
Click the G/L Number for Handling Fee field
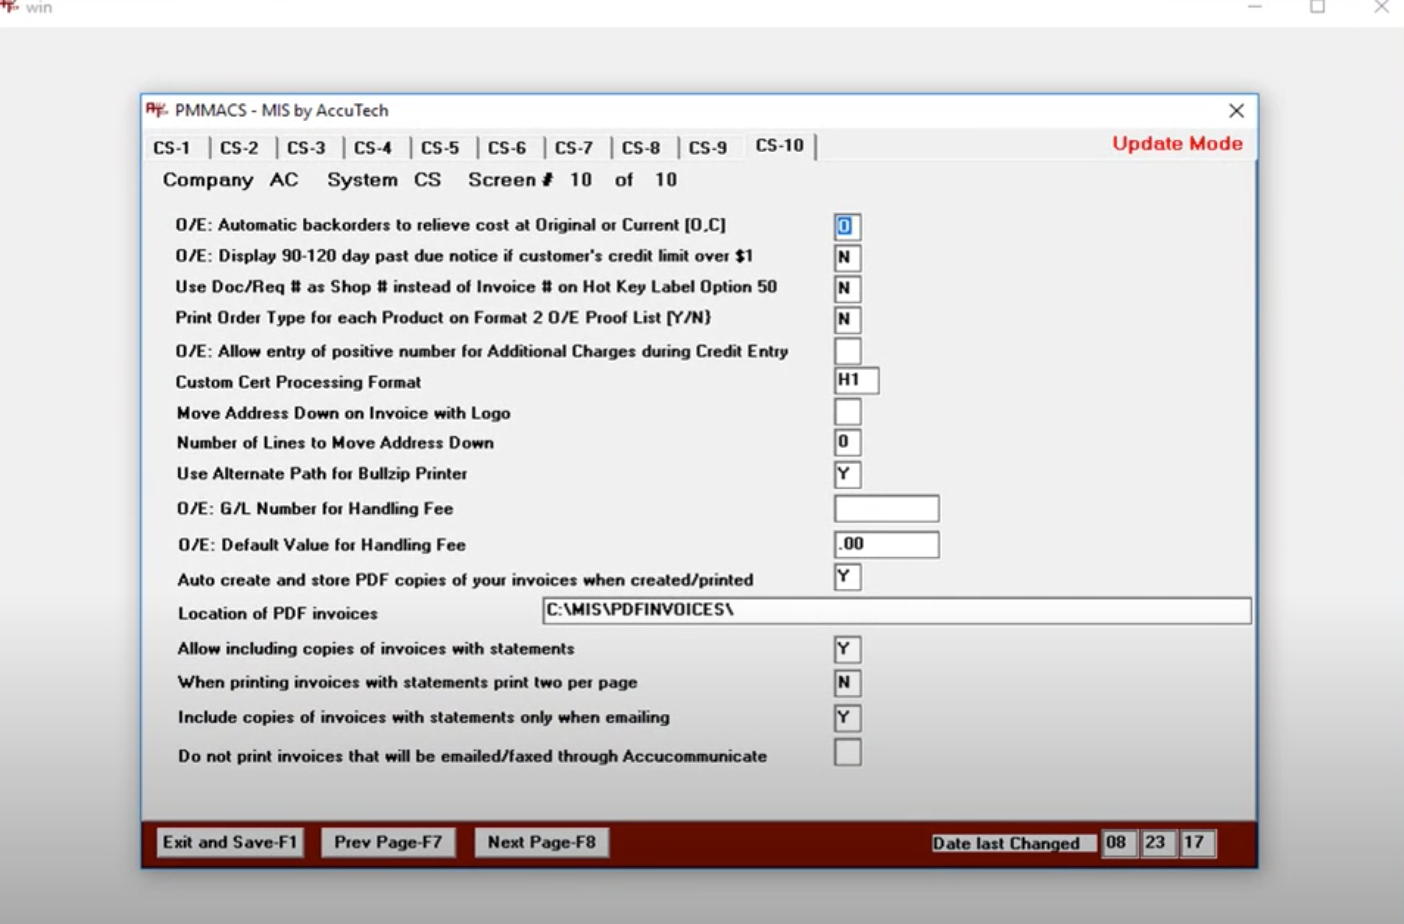click(886, 508)
